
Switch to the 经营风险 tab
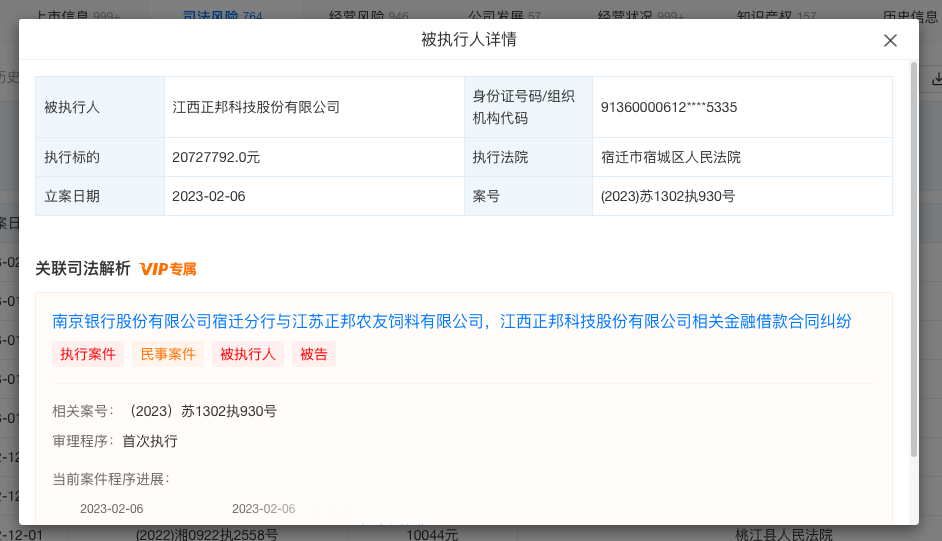(369, 16)
